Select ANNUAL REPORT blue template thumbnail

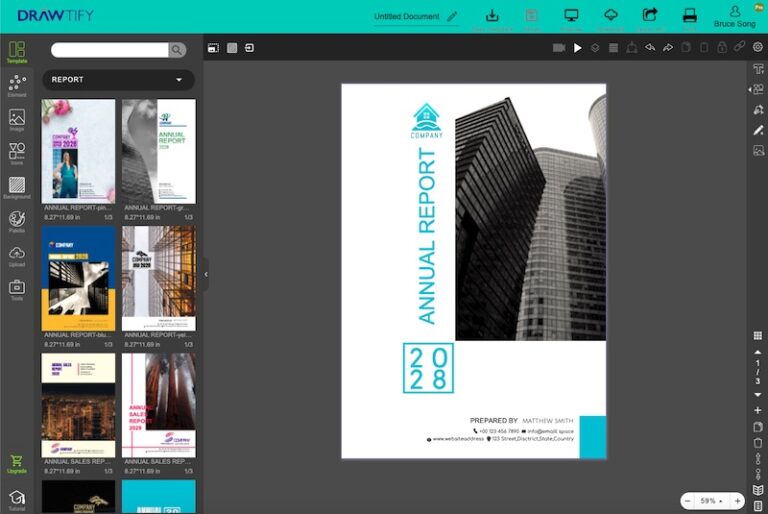[x=78, y=278]
